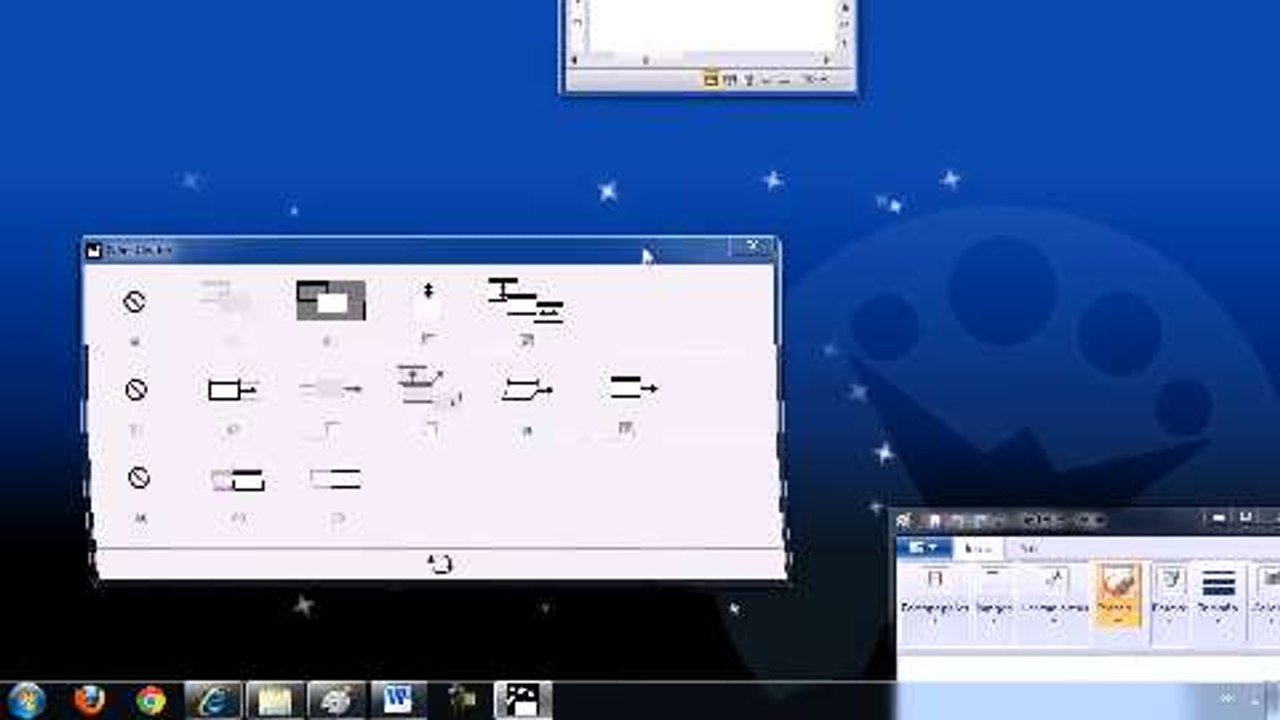The width and height of the screenshot is (1280, 720).
Task: Choose the outlined box with right arrow preset
Action: tap(232, 390)
